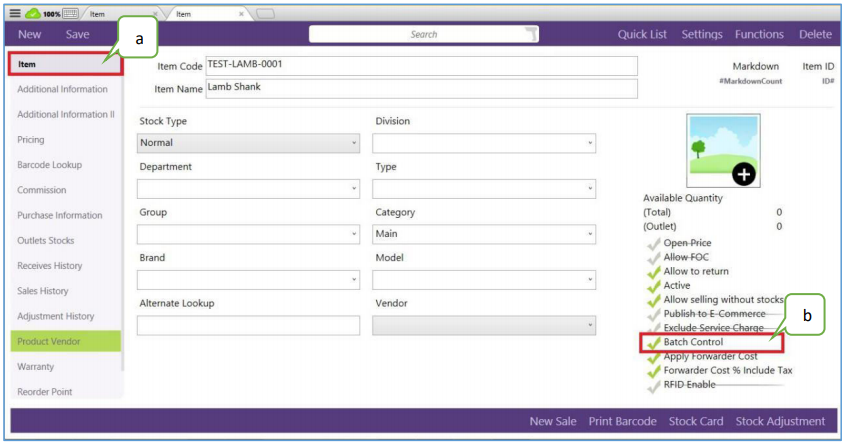Click Print Barcode
The height and width of the screenshot is (444, 847).
pos(622,421)
